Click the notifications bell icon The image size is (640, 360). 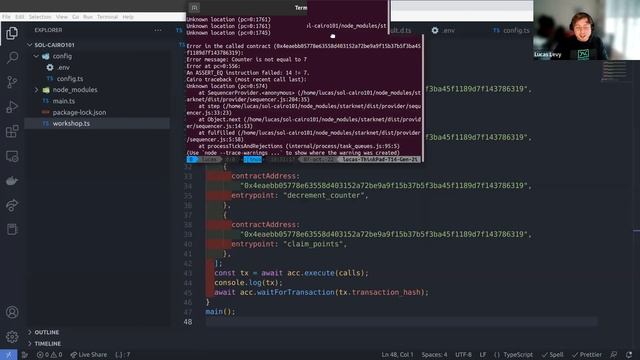point(629,355)
